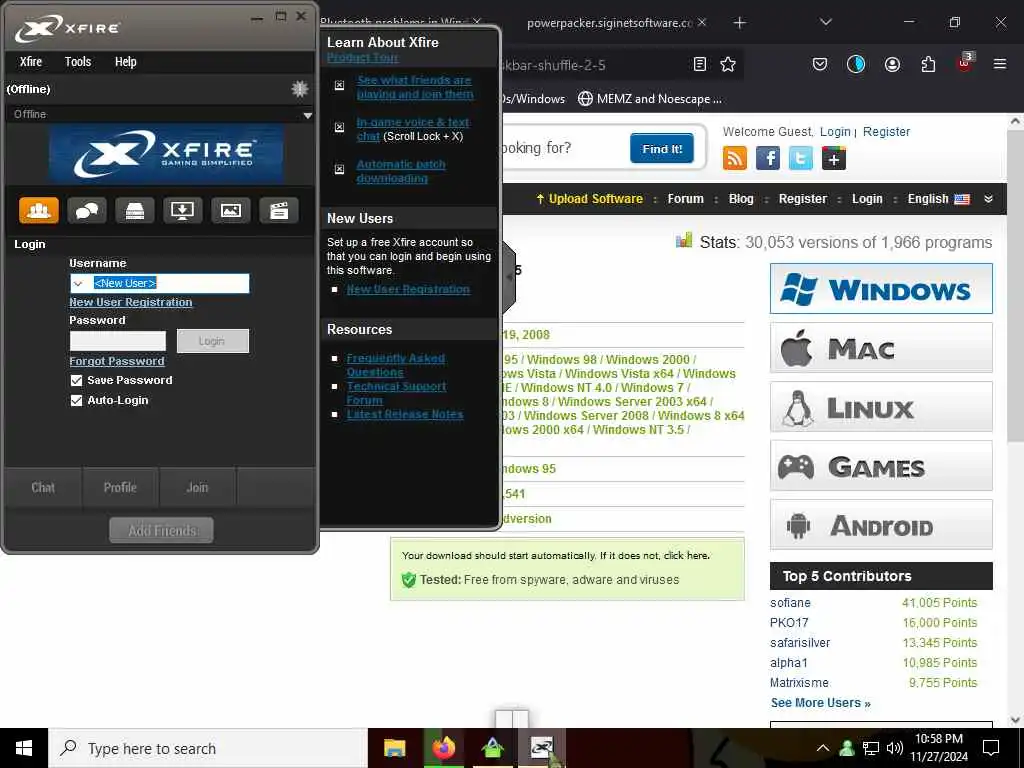Open a new Firefox tab with plus
1024x768 pixels.
tap(739, 23)
